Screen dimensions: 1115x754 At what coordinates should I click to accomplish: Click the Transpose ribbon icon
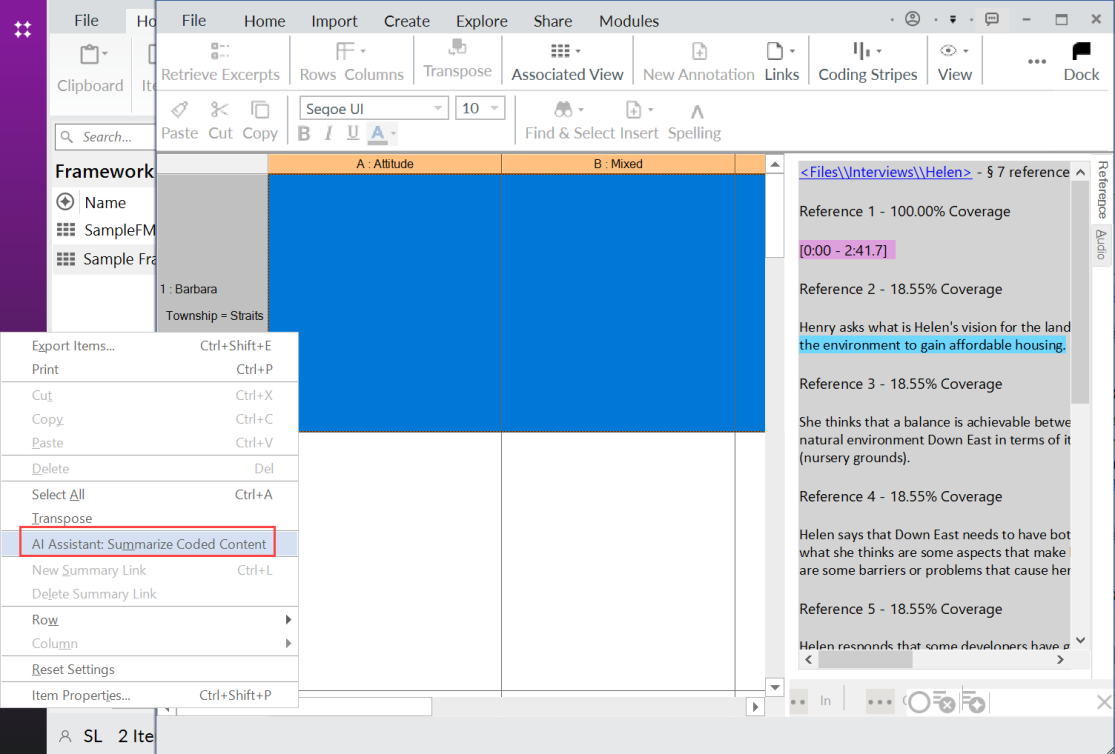click(457, 50)
